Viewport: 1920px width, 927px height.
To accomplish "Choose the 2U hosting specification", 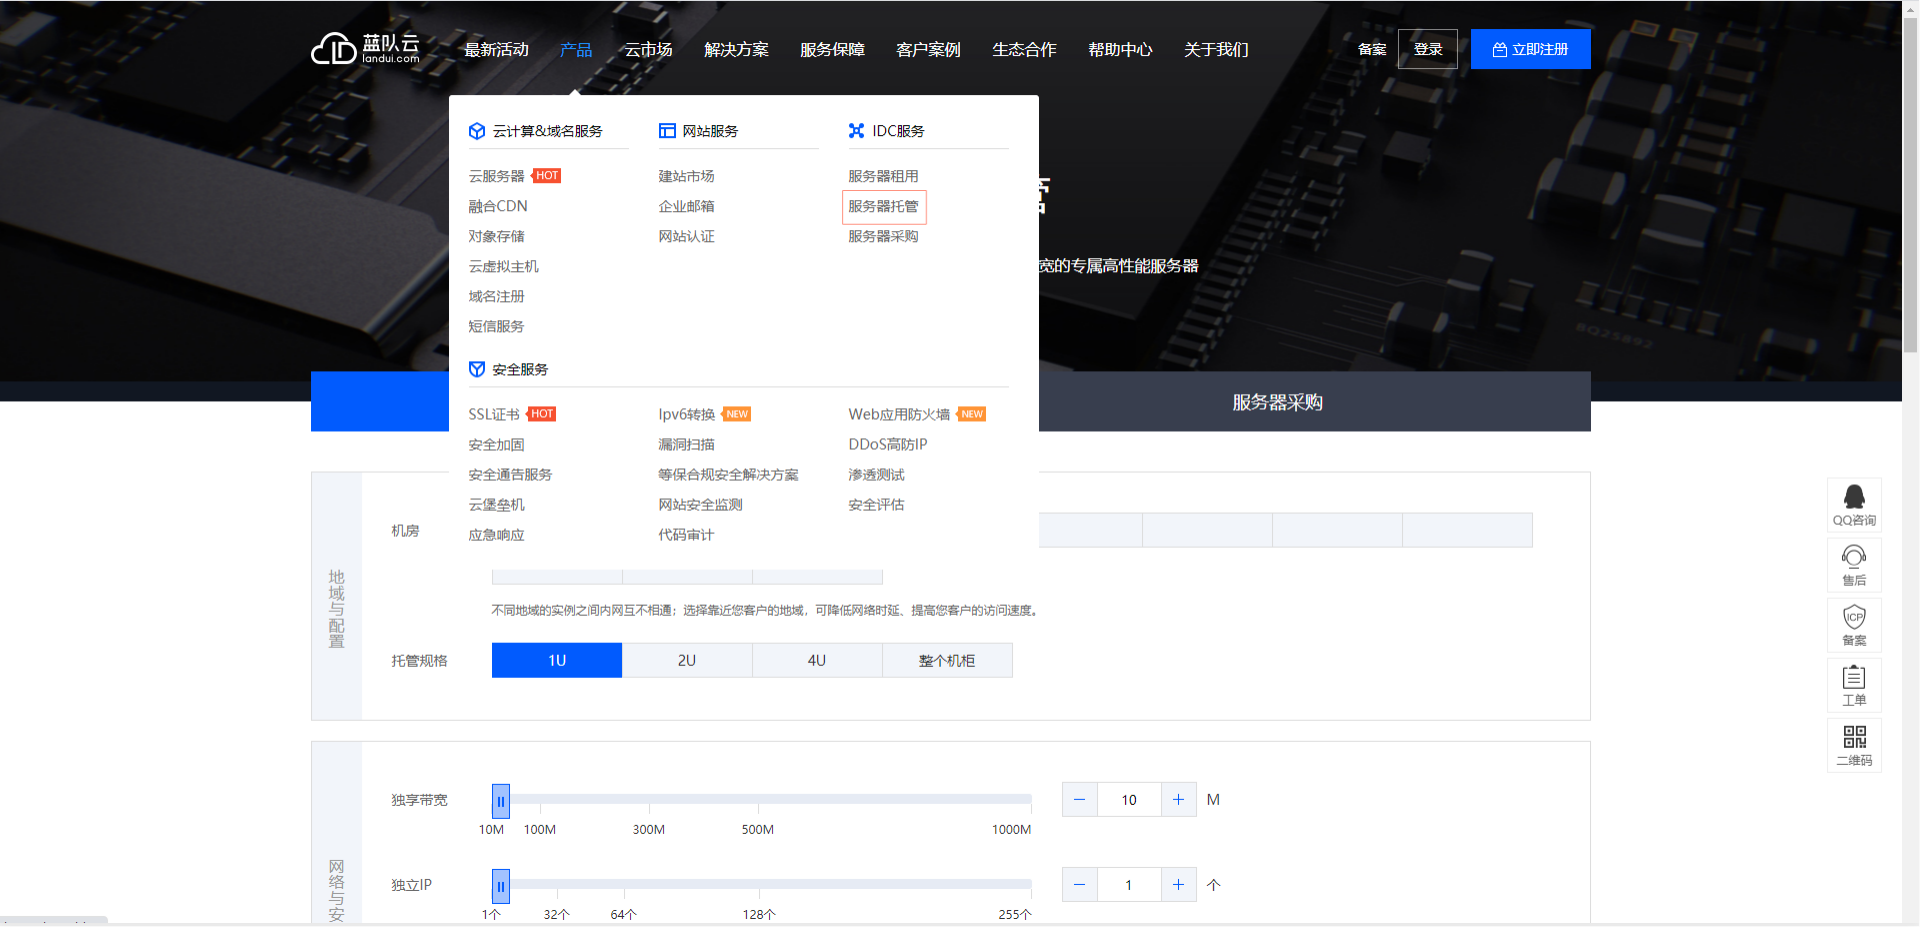I will [x=687, y=660].
